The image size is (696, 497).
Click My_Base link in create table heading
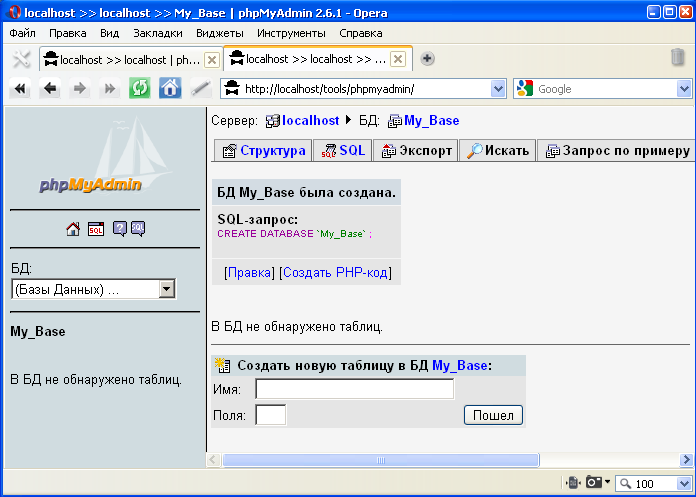[460, 365]
